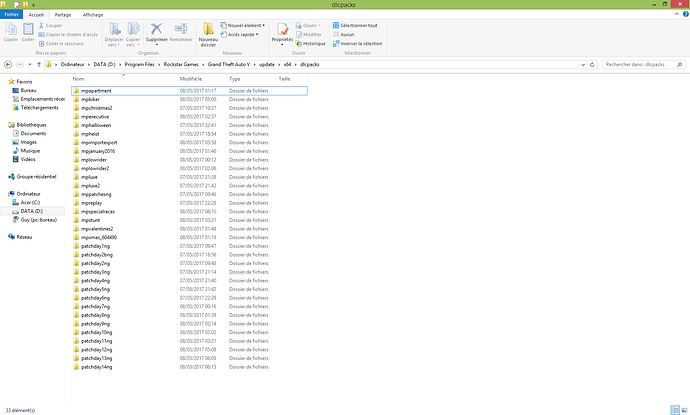Click Aucun selection option
Screen dimensions: 690x415
pos(343,34)
